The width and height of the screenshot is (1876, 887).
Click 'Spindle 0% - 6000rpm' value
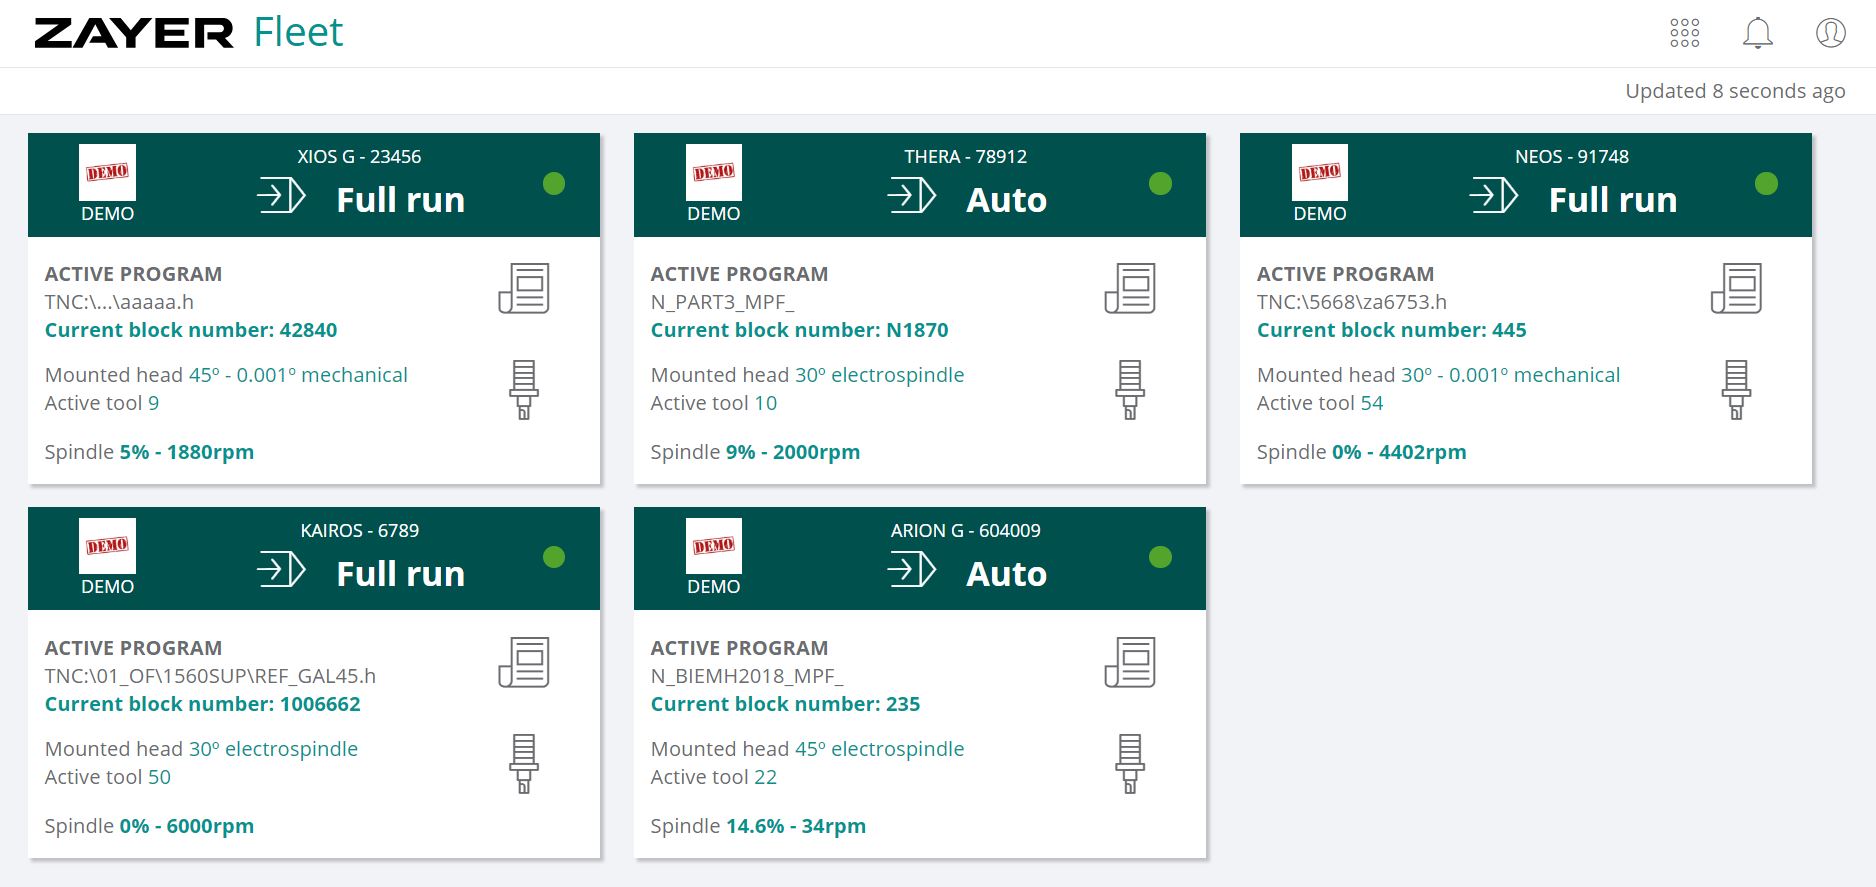[x=187, y=826]
